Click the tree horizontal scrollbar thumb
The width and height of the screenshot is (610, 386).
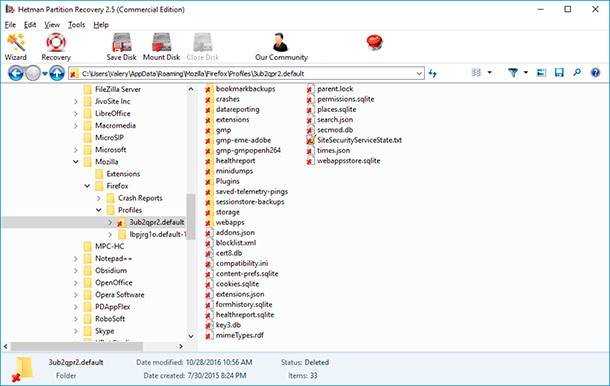tap(77, 346)
